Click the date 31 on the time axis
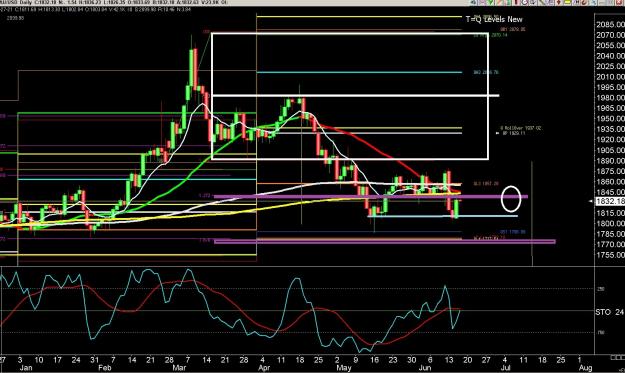The height and width of the screenshot is (373, 625). click(x=94, y=360)
